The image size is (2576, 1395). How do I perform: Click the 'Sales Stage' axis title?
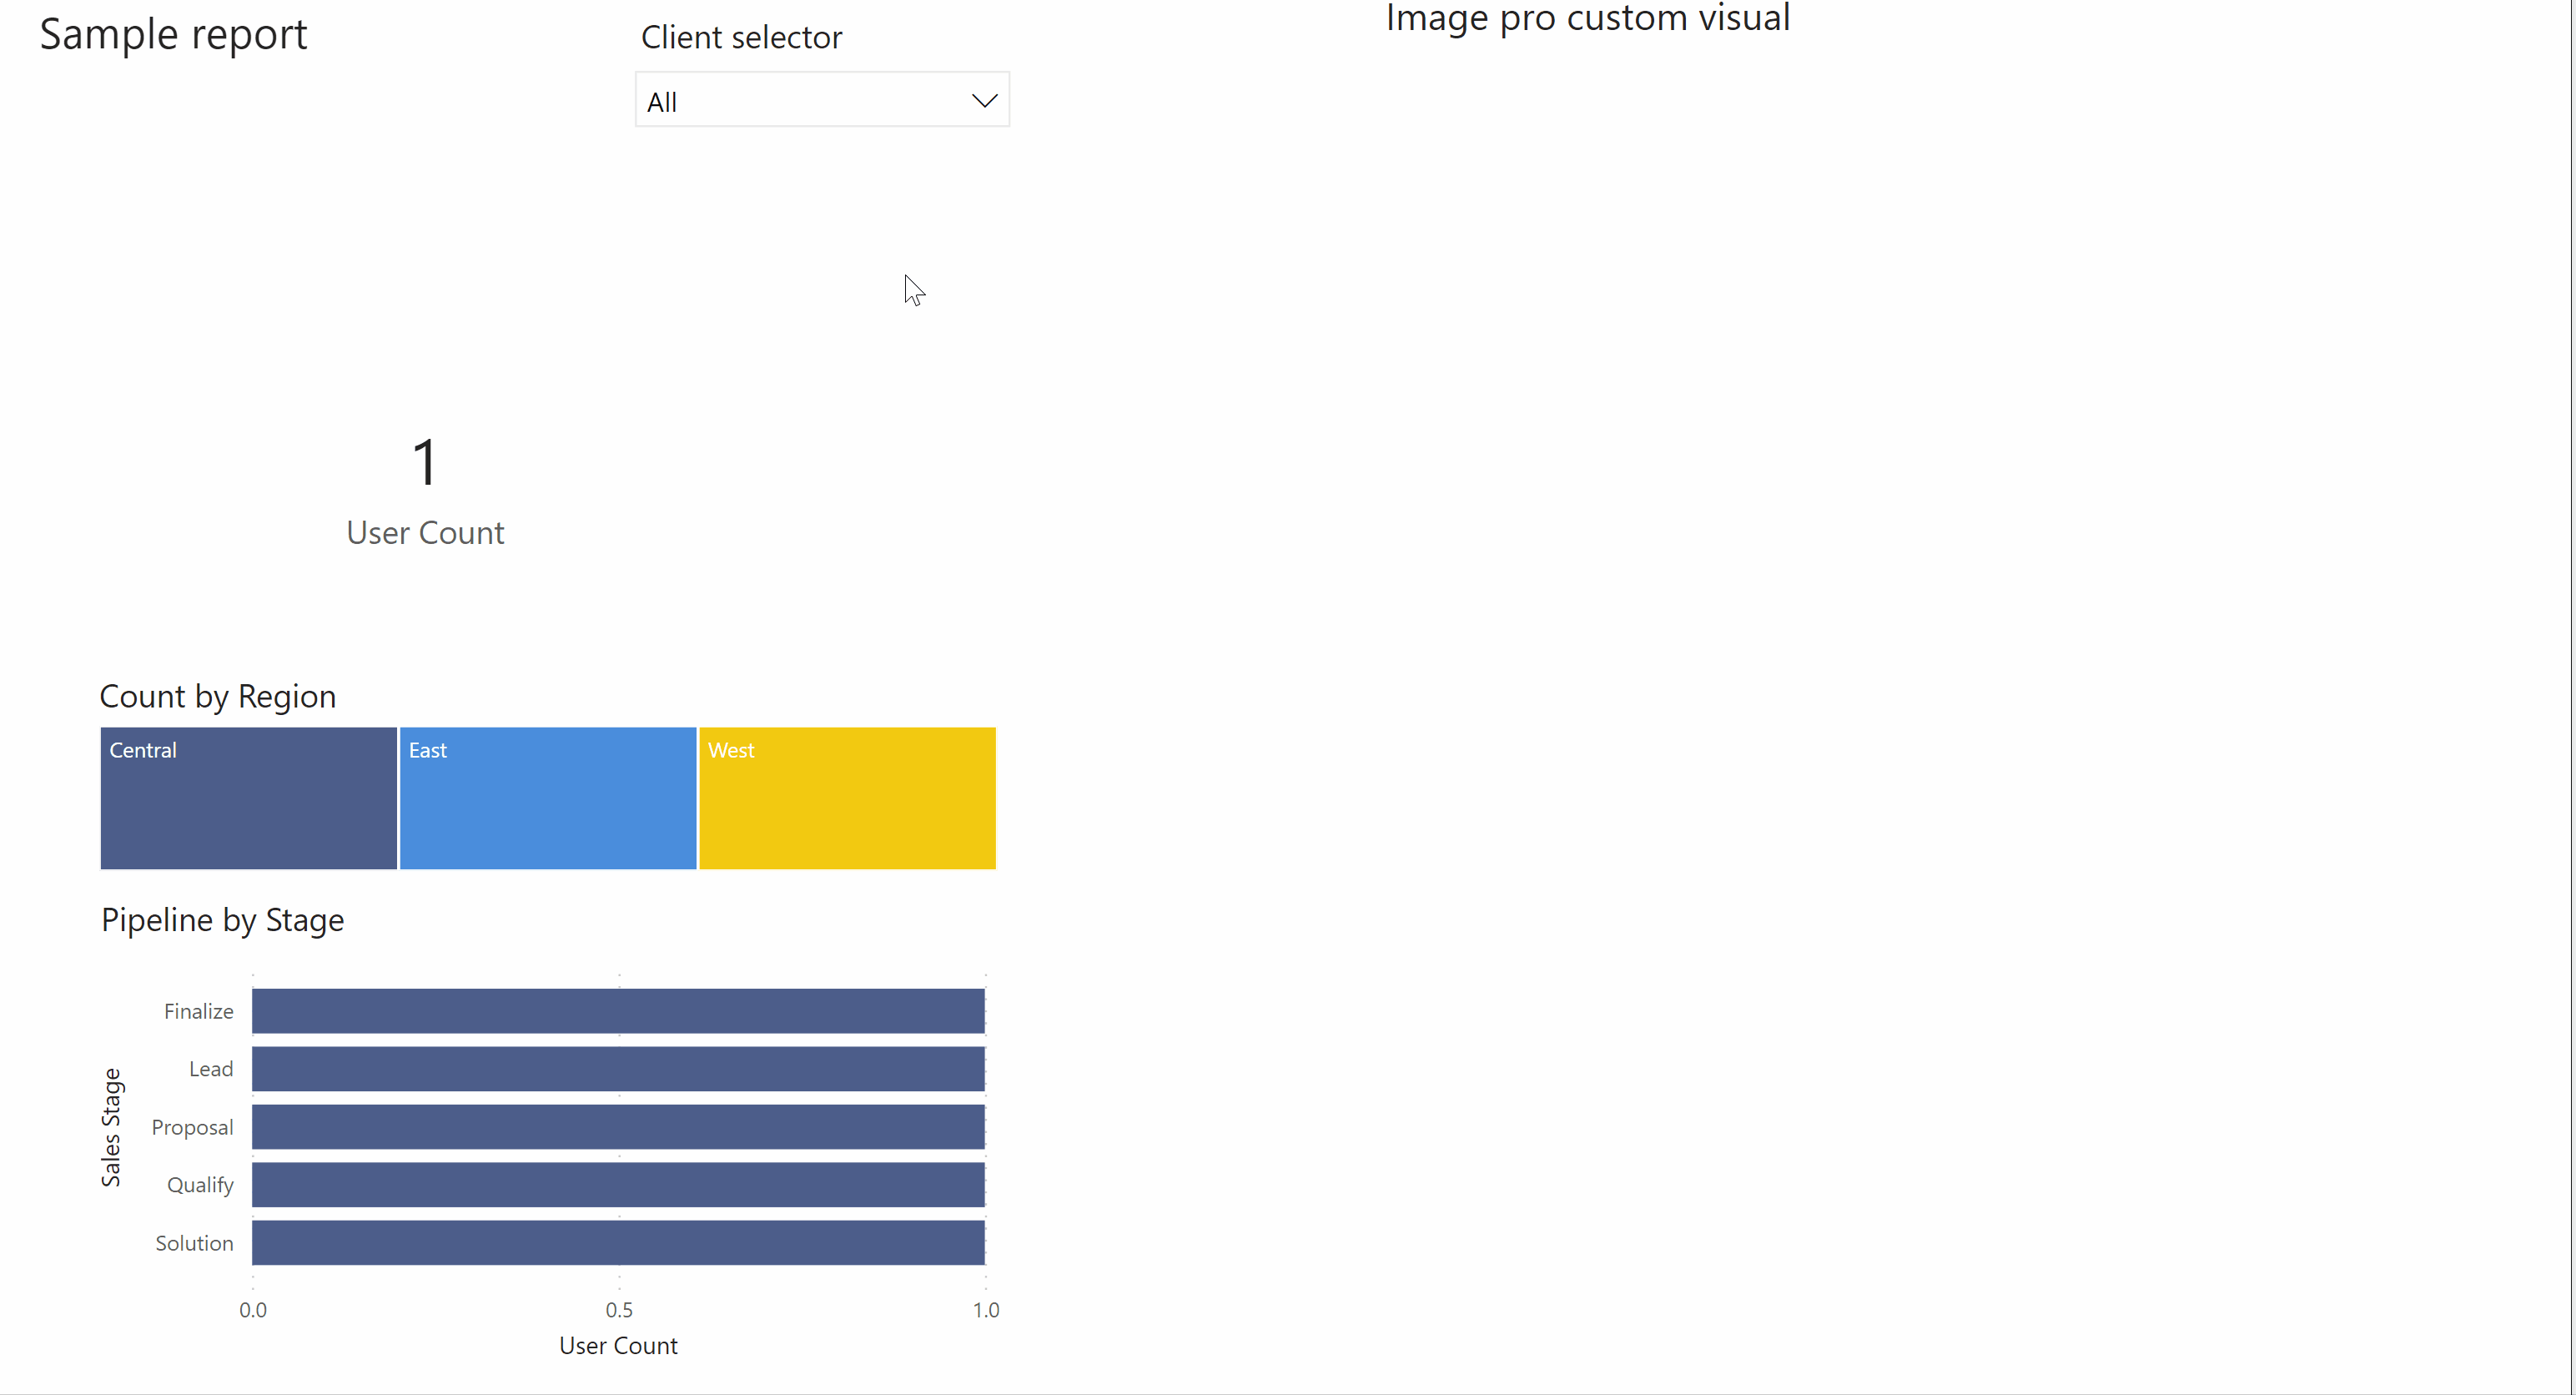(111, 1127)
